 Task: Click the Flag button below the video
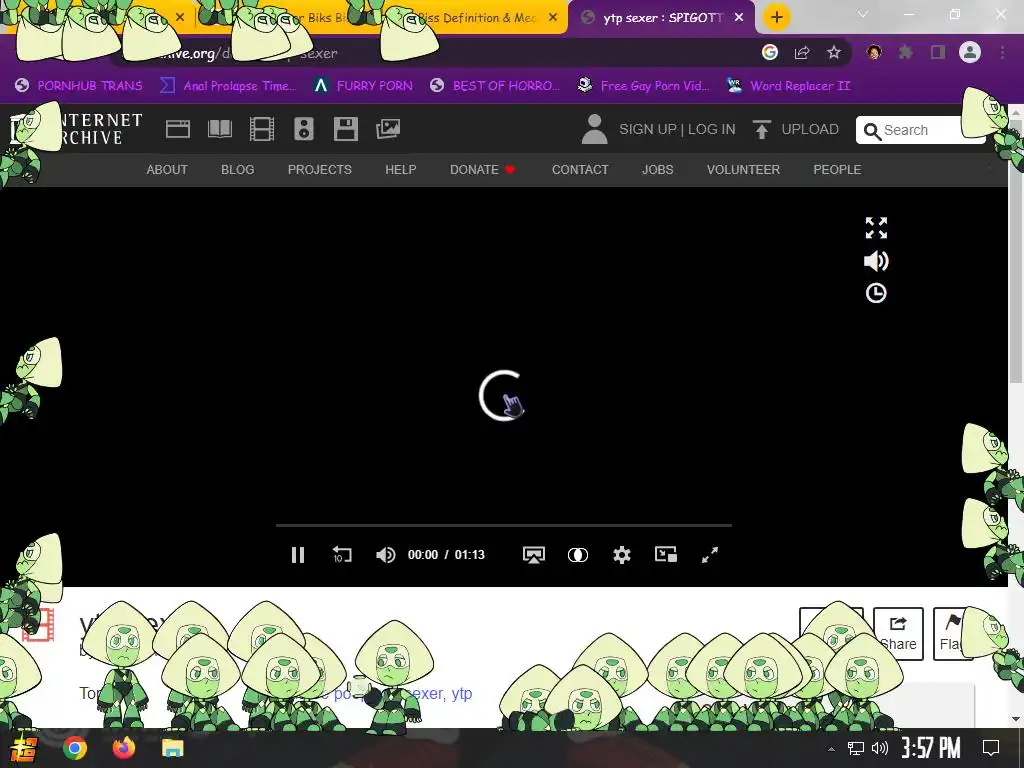click(x=953, y=633)
